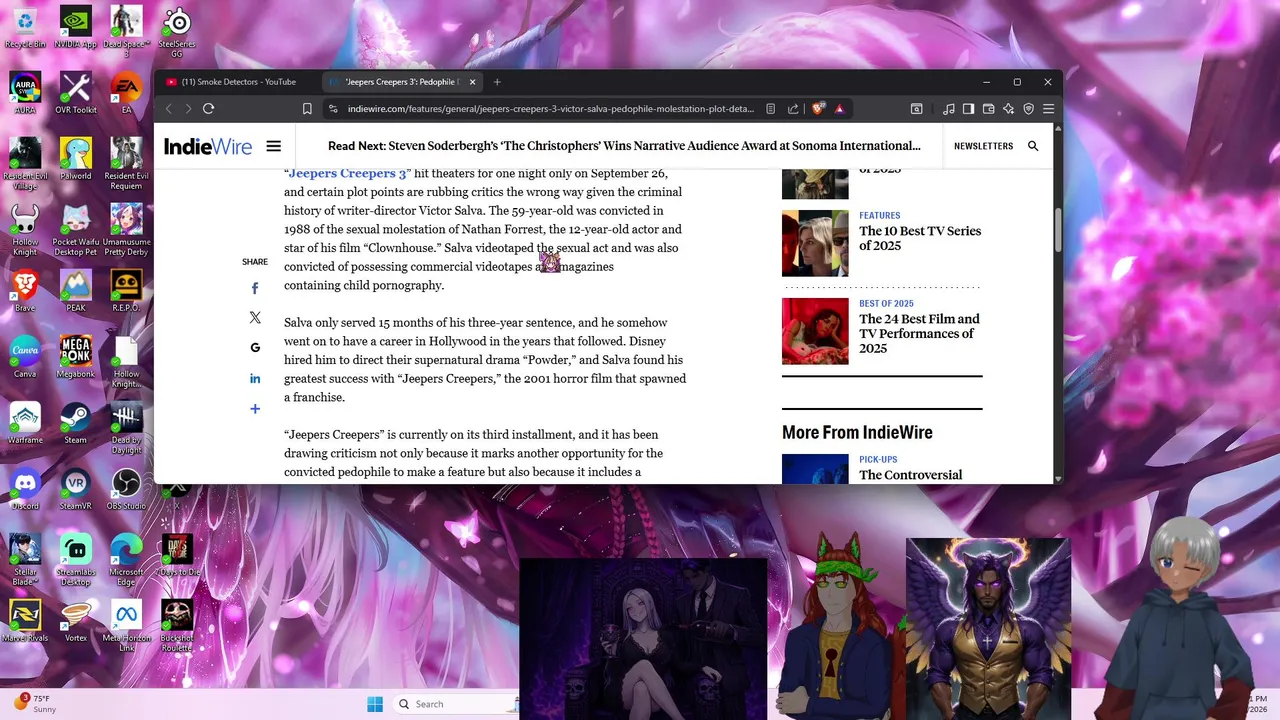Select Pocket Waifu Desktop Pet icon
The width and height of the screenshot is (1280, 720).
[75, 228]
